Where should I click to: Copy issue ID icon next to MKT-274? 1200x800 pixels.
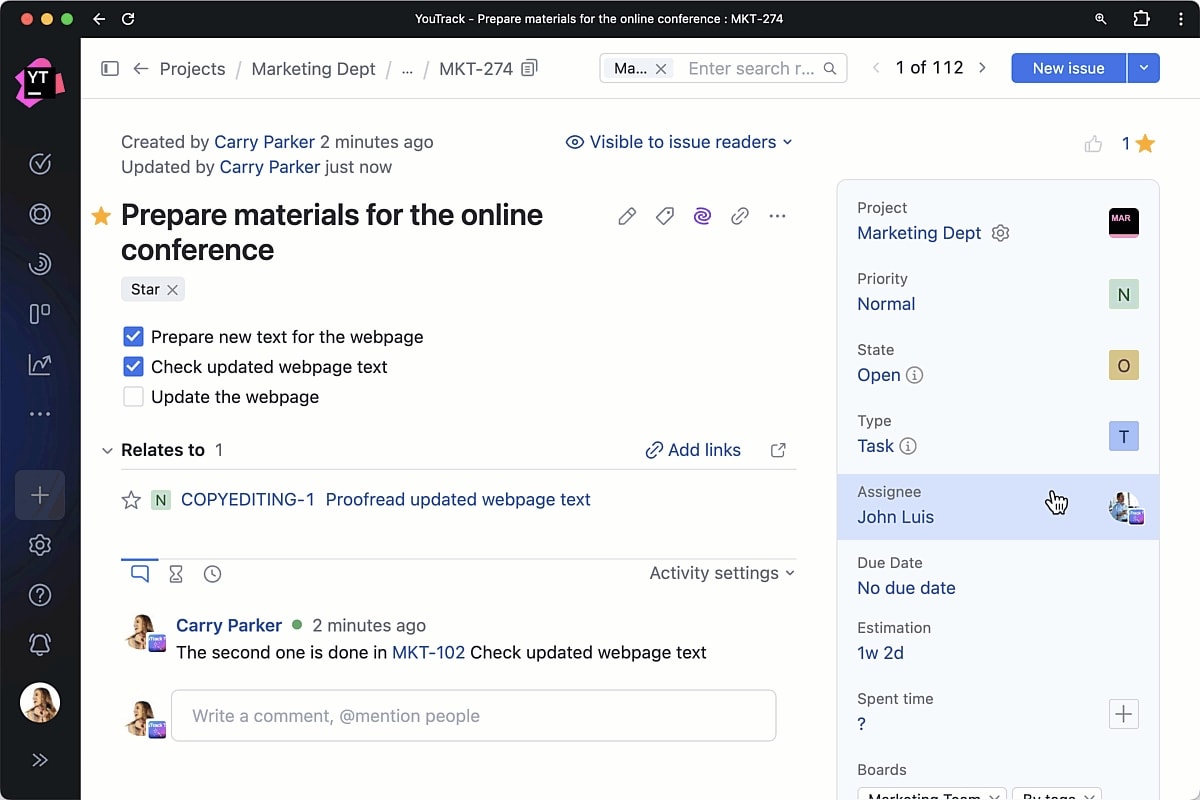point(530,68)
